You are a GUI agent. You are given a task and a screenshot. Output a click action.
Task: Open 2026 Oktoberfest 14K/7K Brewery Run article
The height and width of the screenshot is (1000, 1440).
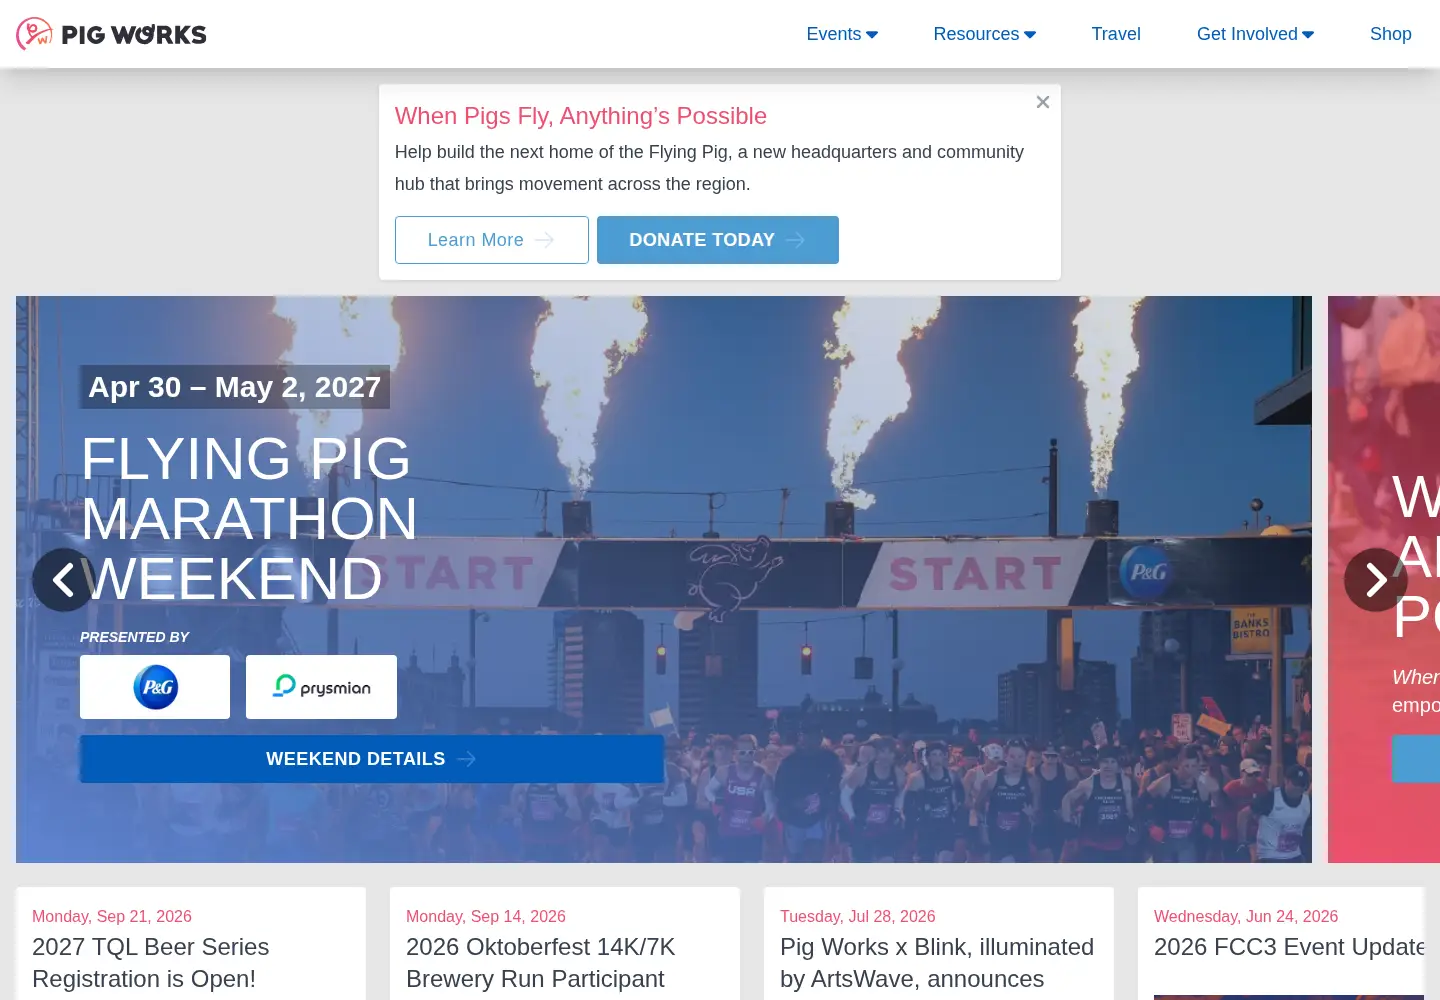click(x=541, y=963)
